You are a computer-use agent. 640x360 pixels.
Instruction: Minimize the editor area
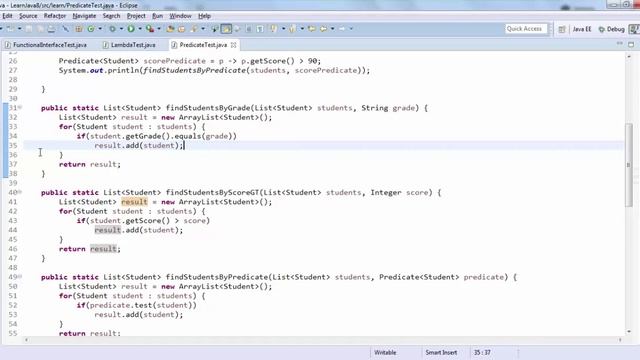(620, 43)
